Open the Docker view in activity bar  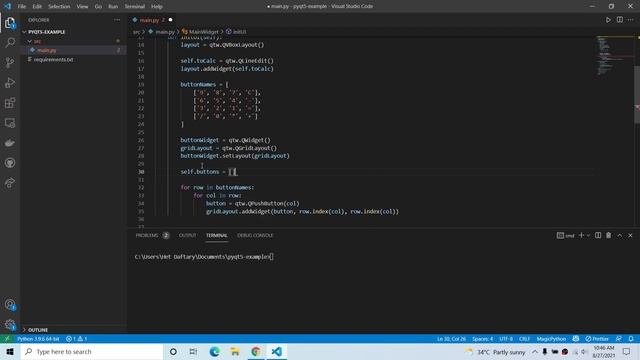pyautogui.click(x=10, y=143)
